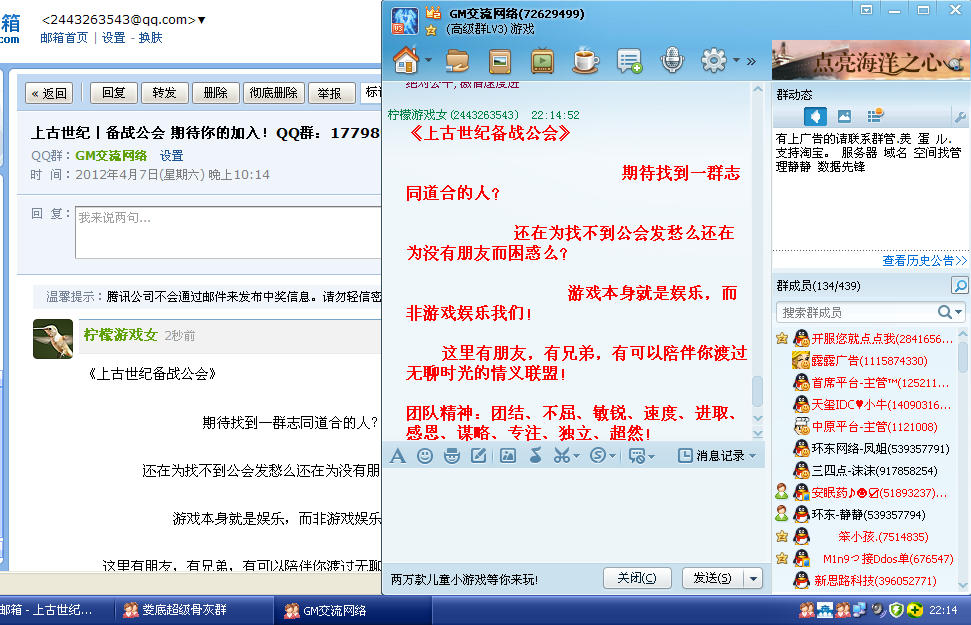Click the circled S search icon
971x625 pixels.
tap(598, 456)
